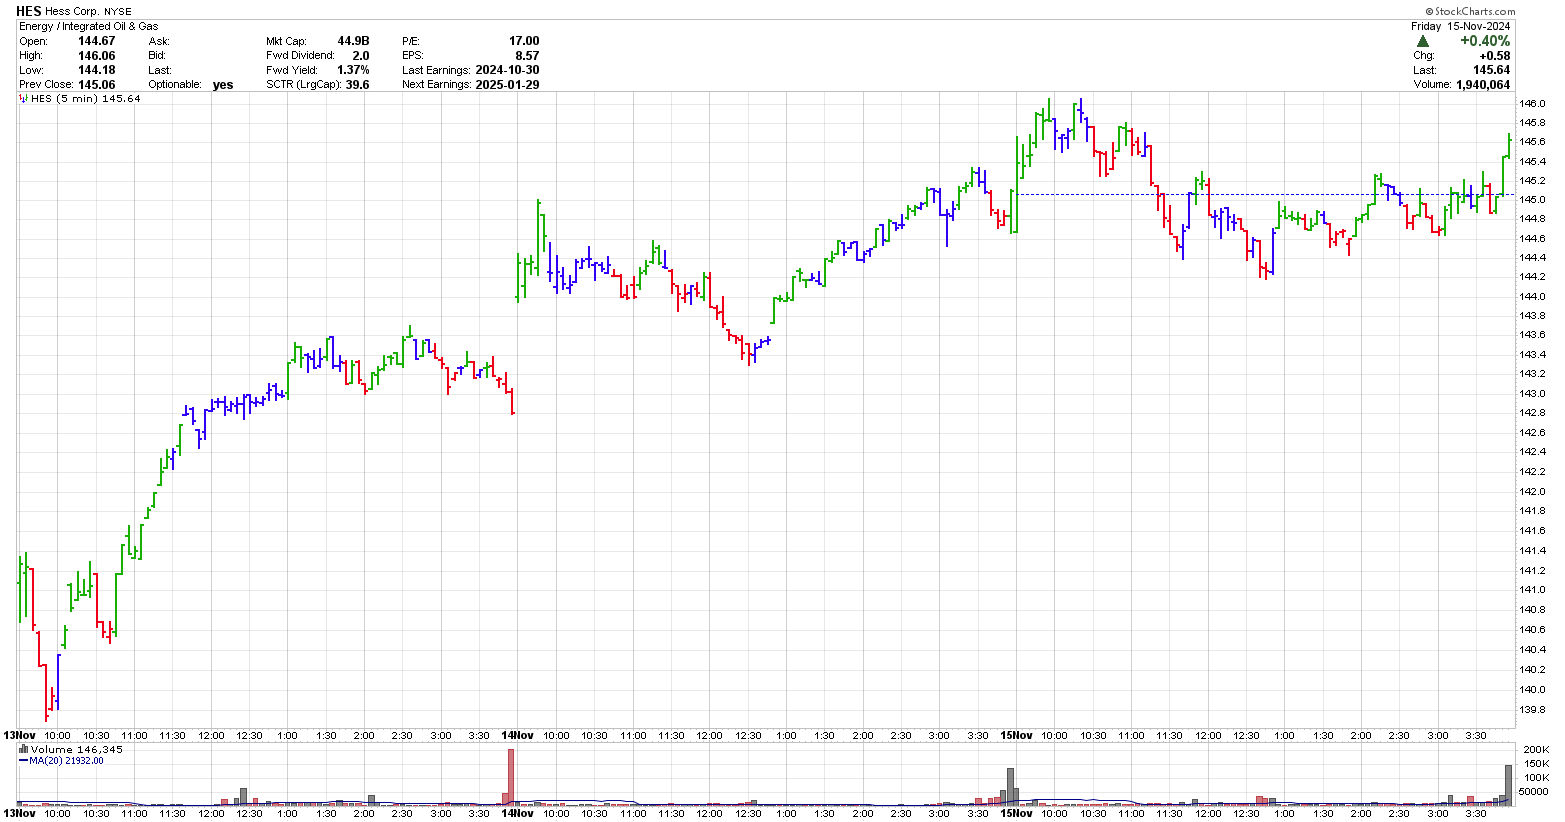The width and height of the screenshot is (1565, 822).
Task: Click the Fwd Dividend value 2.0
Action: coord(360,56)
